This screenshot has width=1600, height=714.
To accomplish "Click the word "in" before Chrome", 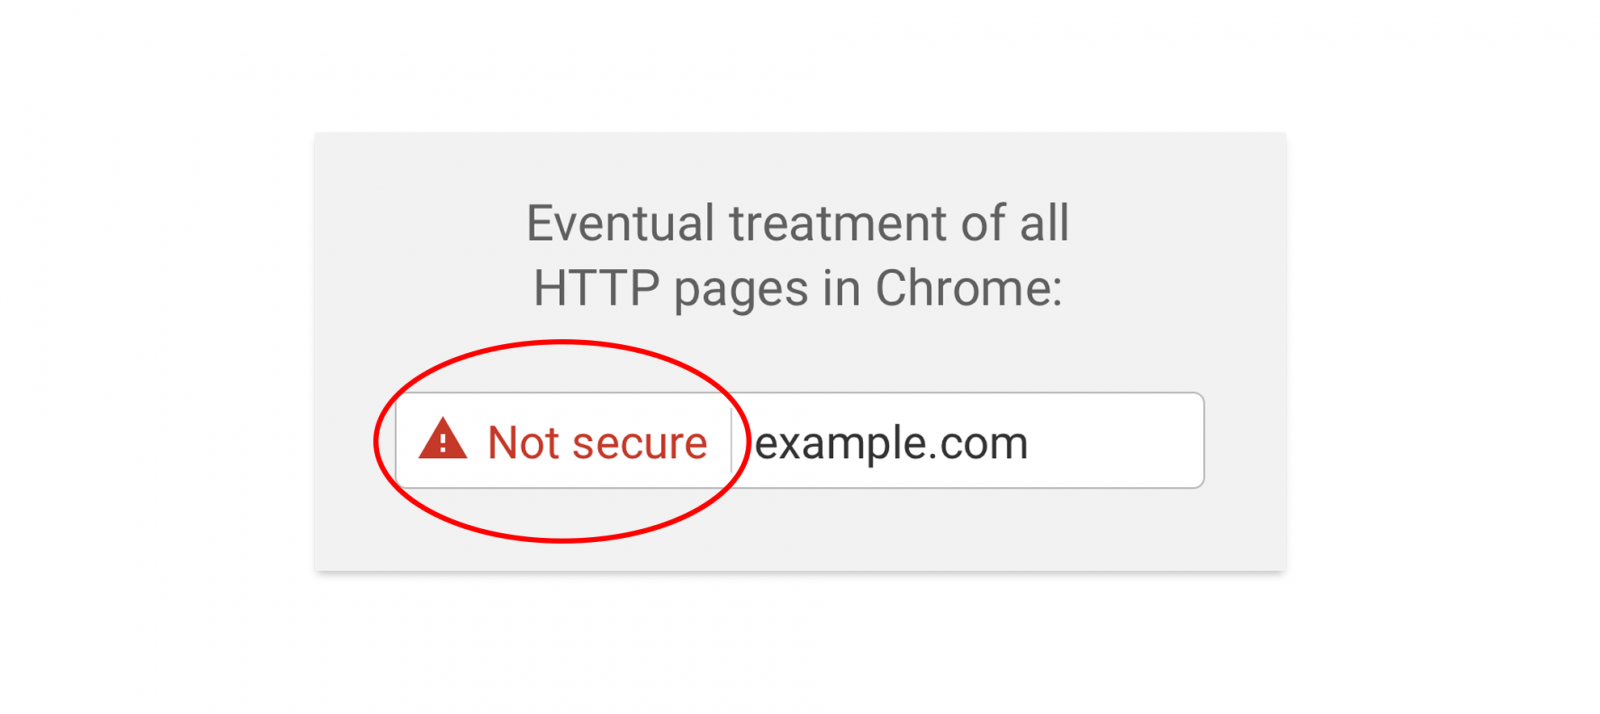I will pos(842,289).
